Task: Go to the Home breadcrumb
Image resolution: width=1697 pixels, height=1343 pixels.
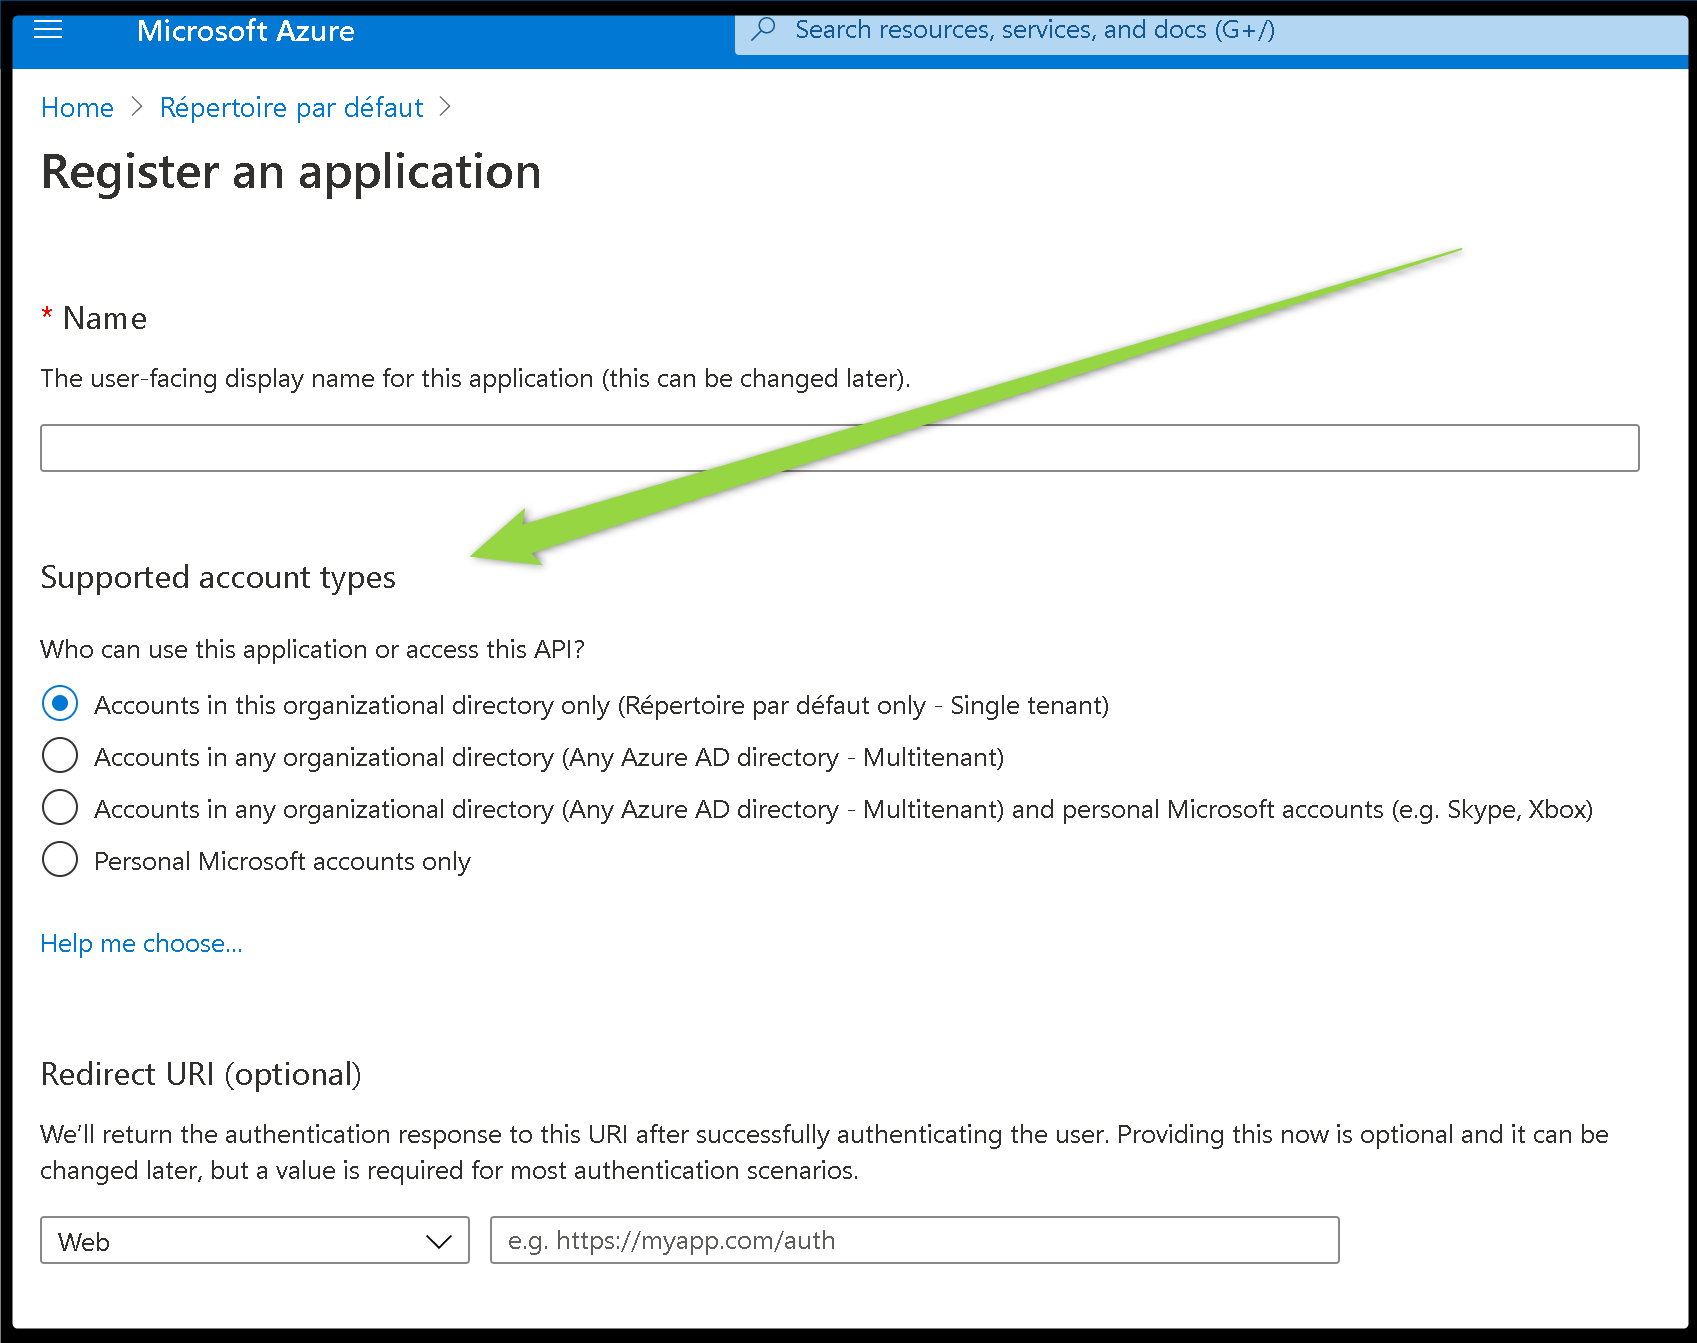Action: coord(77,107)
